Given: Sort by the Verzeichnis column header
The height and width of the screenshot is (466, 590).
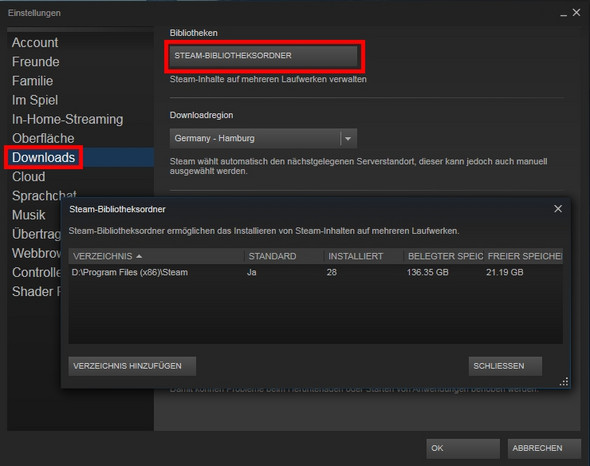Looking at the screenshot, I should [156, 256].
